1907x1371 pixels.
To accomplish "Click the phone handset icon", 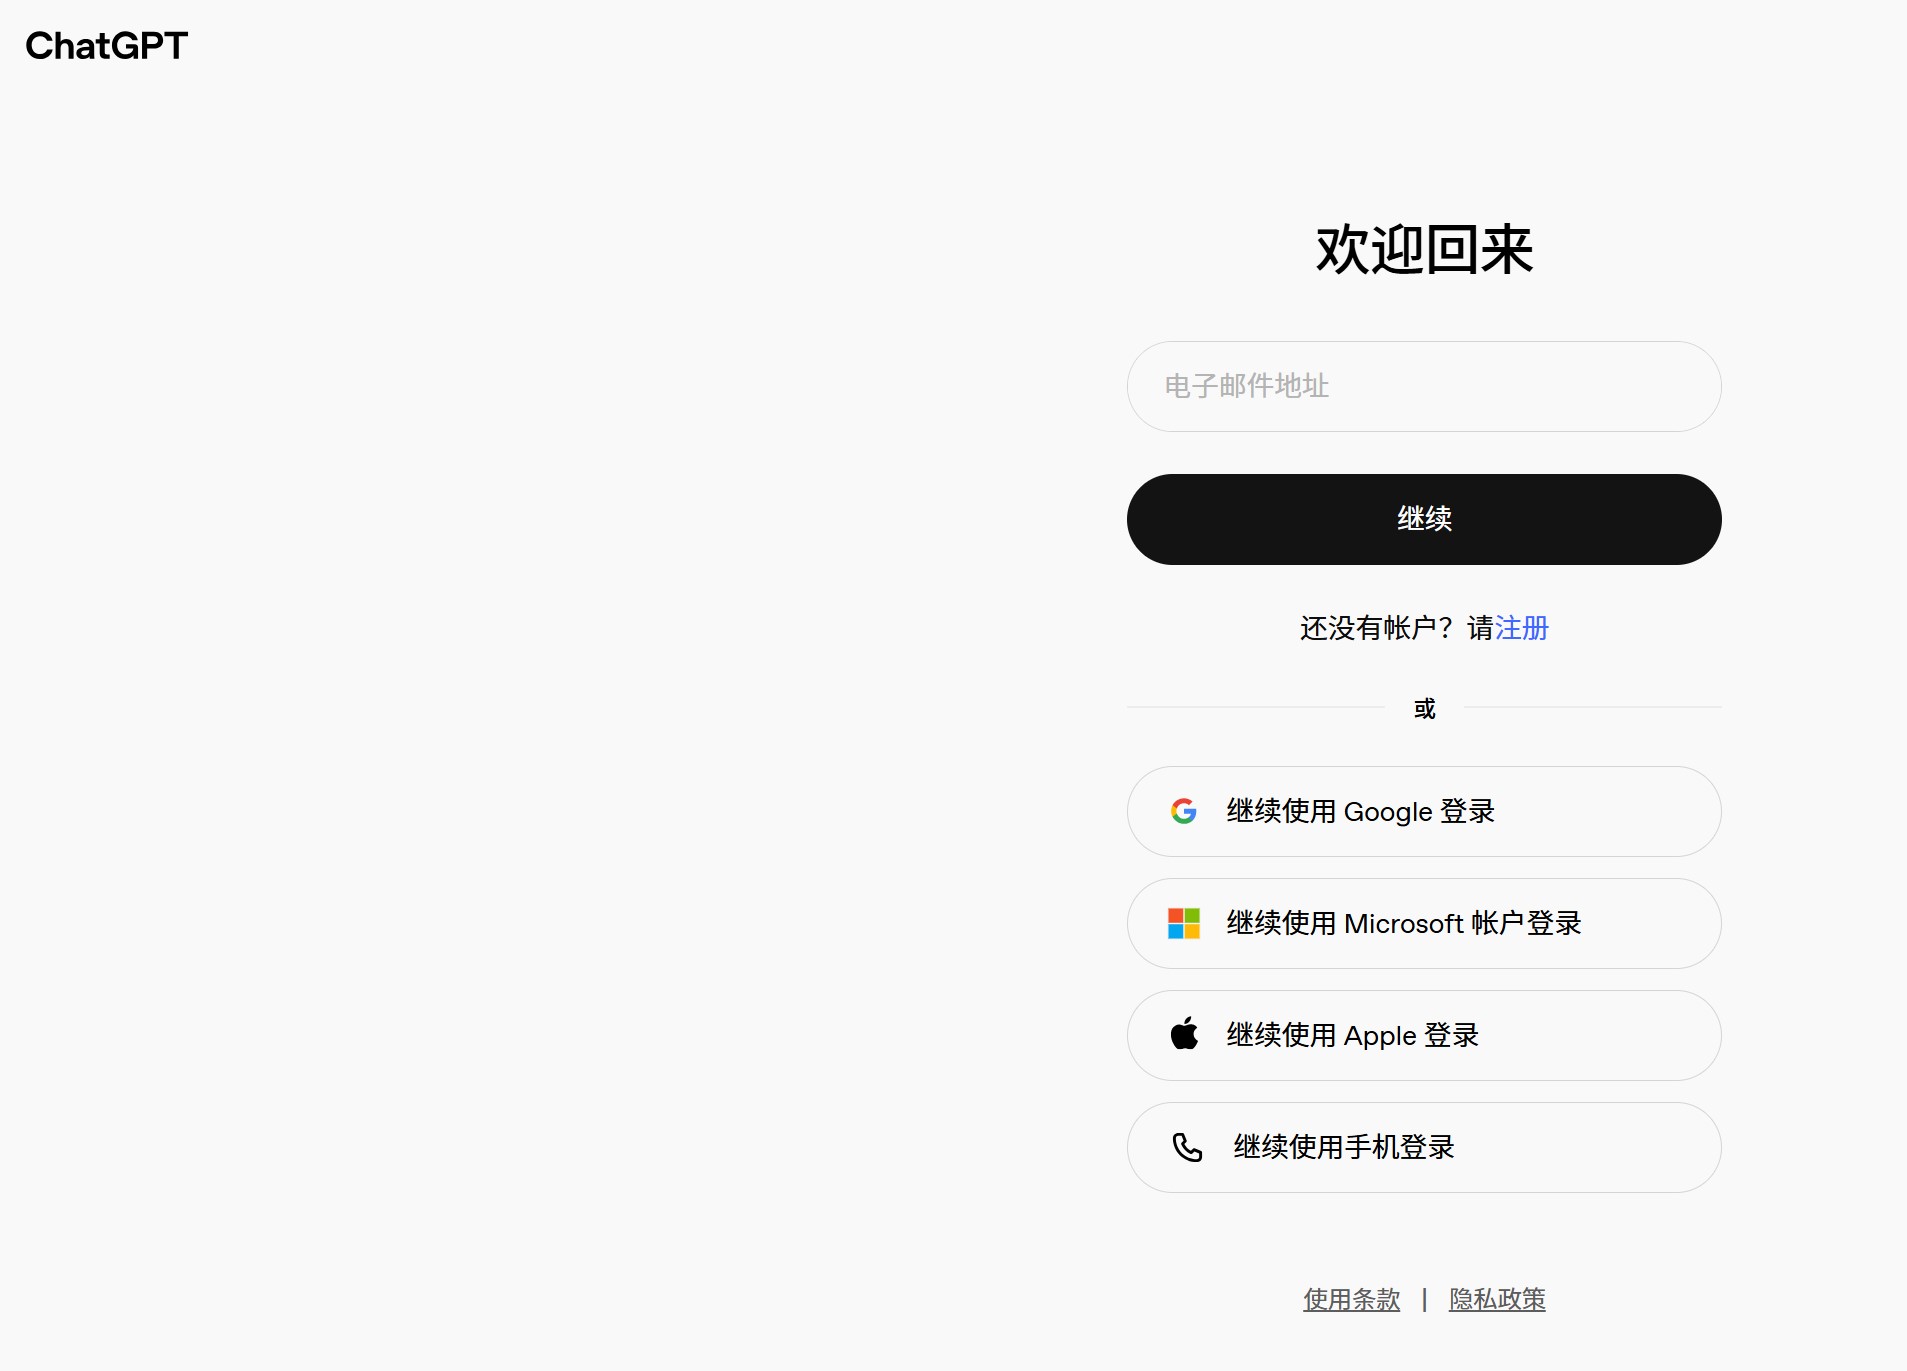I will point(1187,1147).
